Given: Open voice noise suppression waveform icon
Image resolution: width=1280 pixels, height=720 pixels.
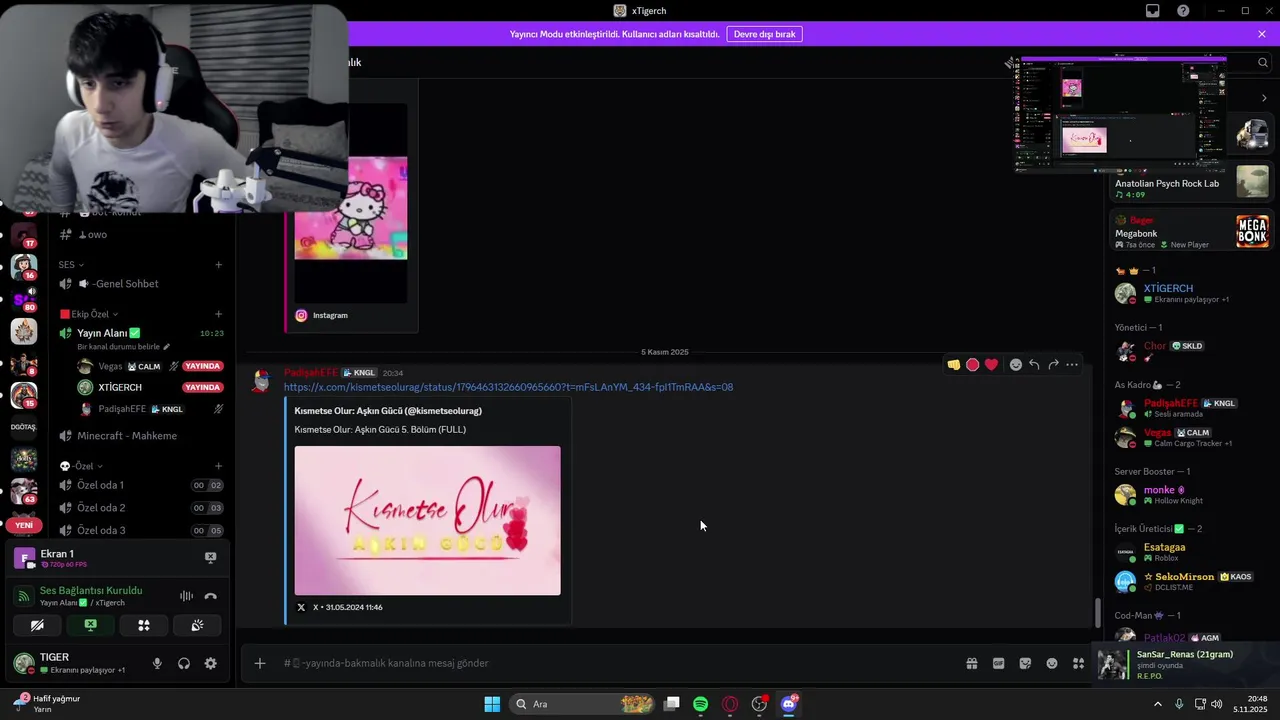Looking at the screenshot, I should point(186,596).
